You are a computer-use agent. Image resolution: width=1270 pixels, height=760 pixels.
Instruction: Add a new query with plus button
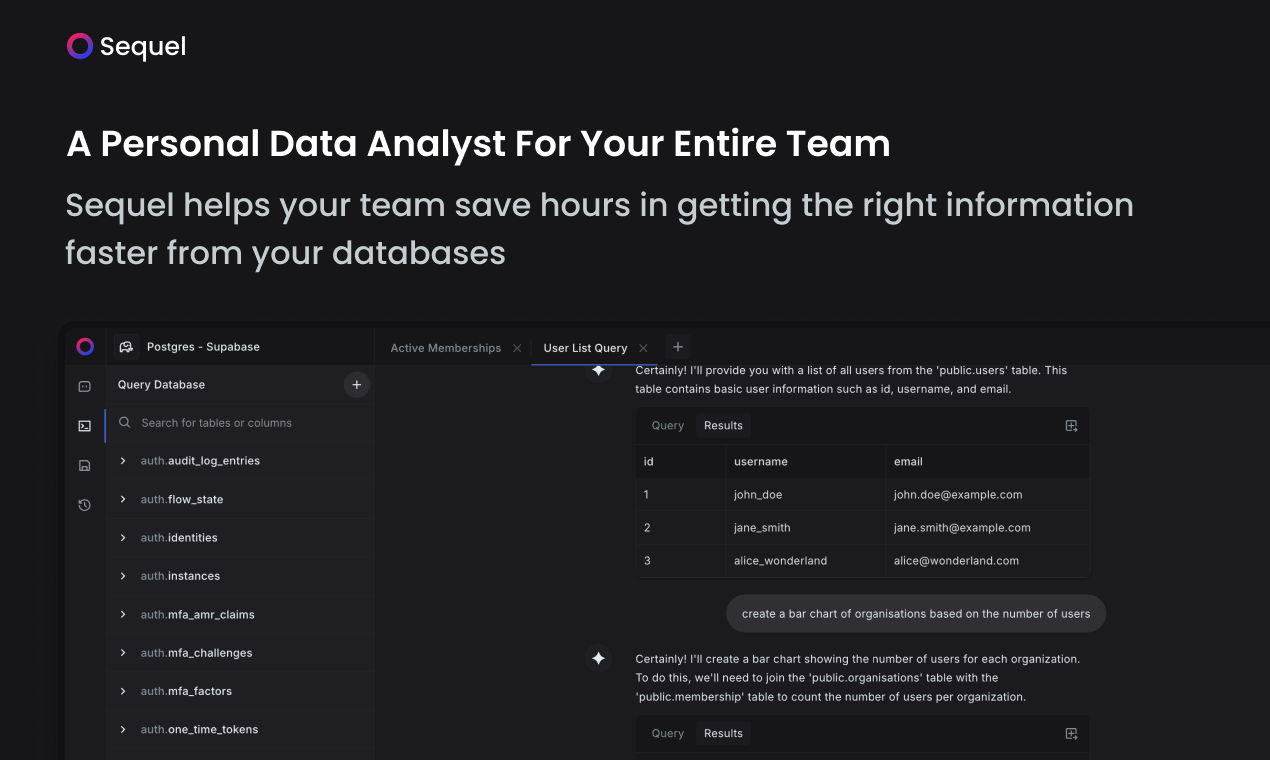pyautogui.click(x=357, y=385)
